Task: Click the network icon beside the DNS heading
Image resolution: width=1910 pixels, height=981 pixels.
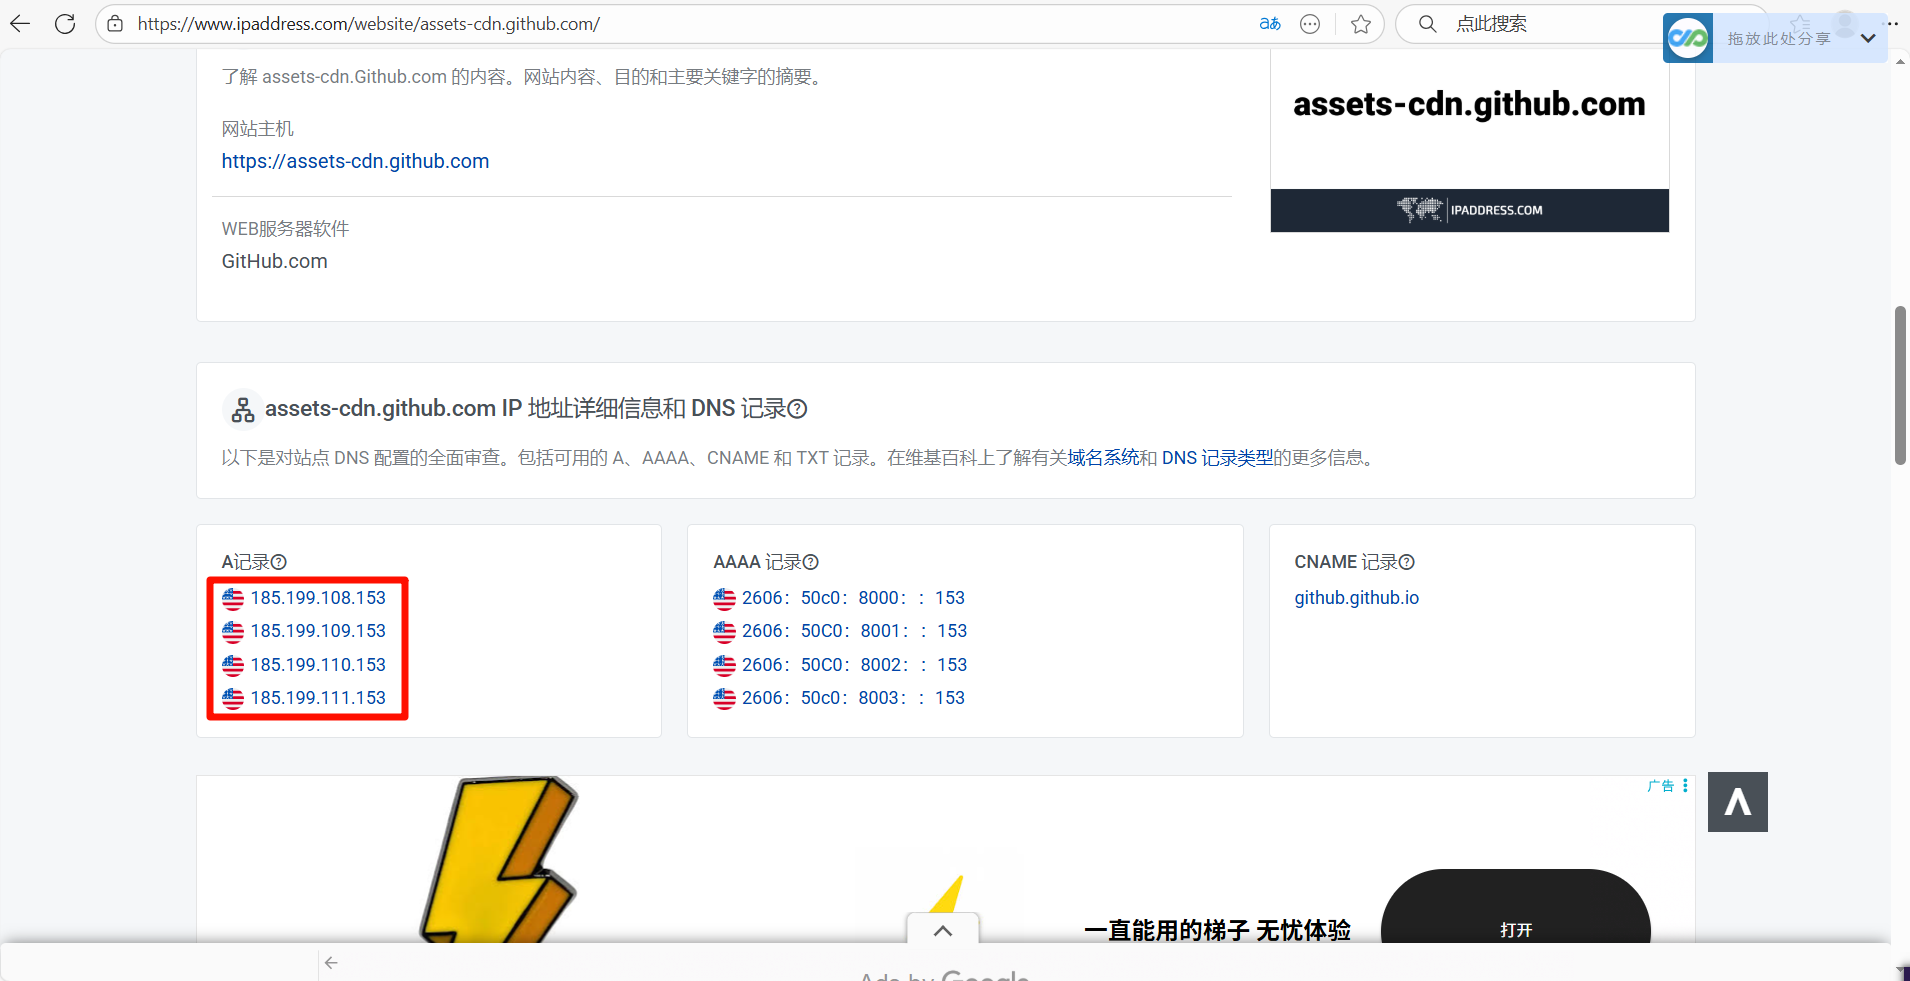Action: (x=242, y=409)
